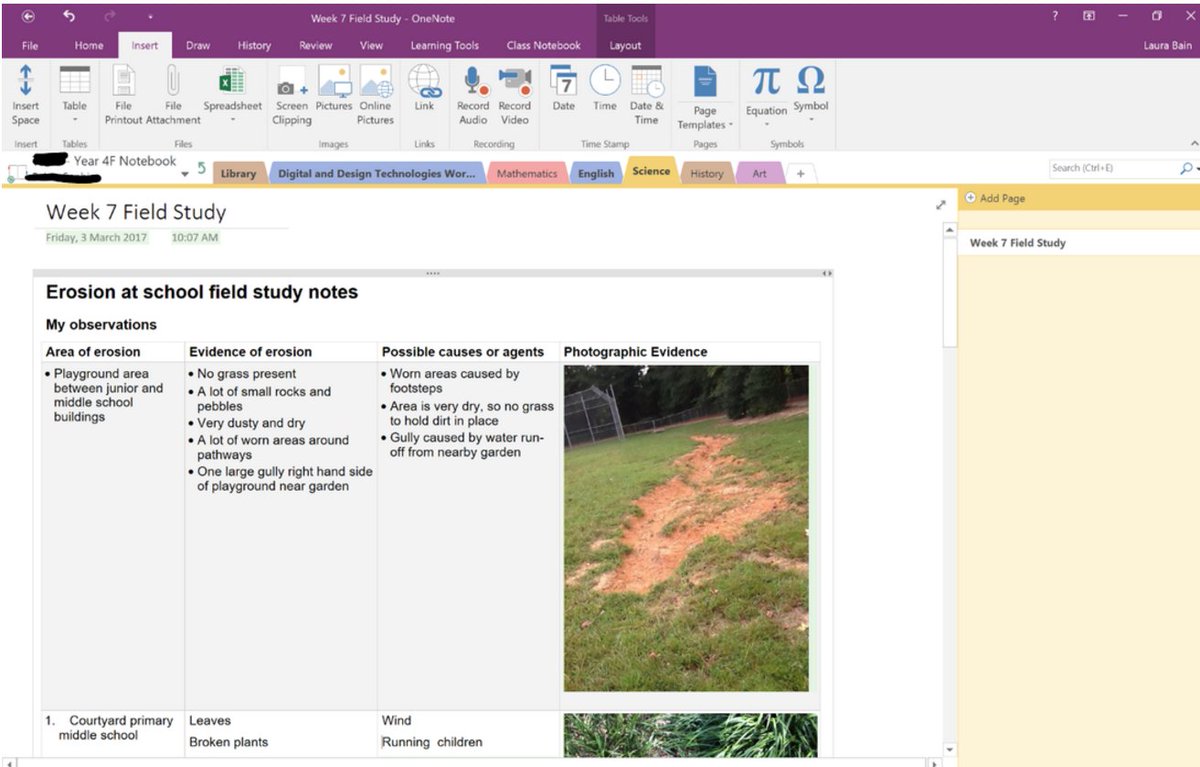Expand the page to full view
This screenshot has height=767, width=1200.
tap(941, 205)
